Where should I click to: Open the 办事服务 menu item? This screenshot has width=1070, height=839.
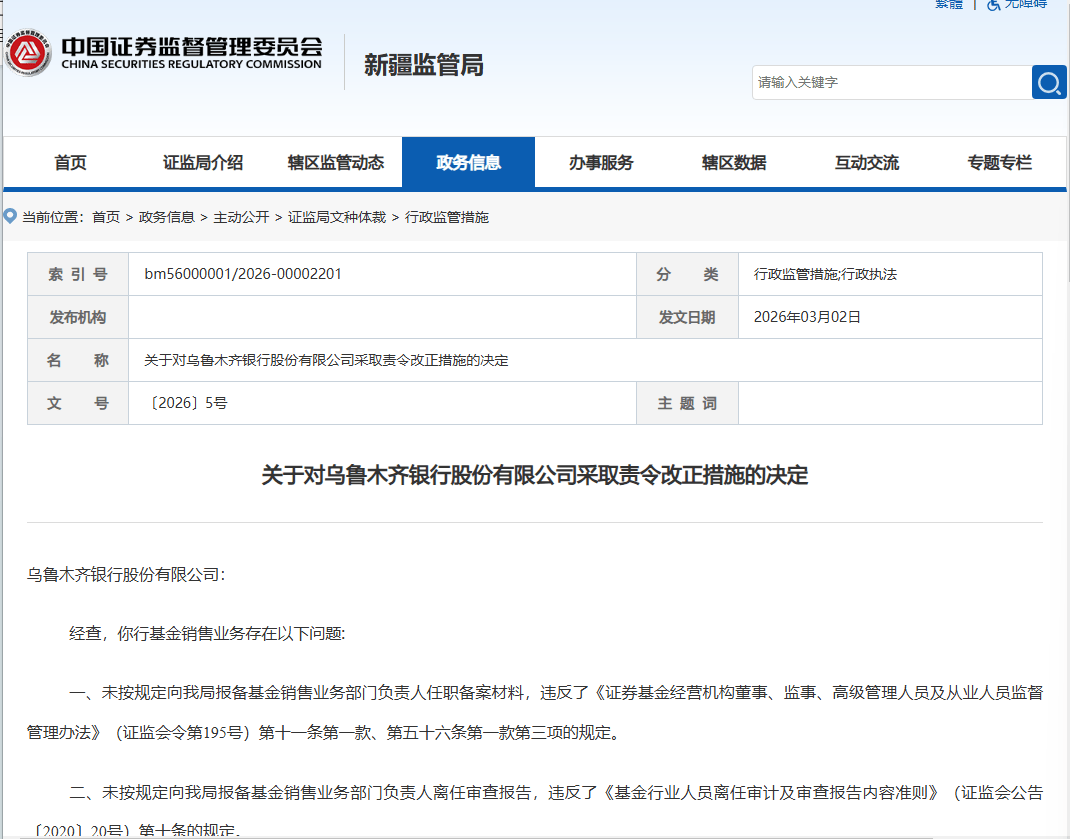coord(601,163)
